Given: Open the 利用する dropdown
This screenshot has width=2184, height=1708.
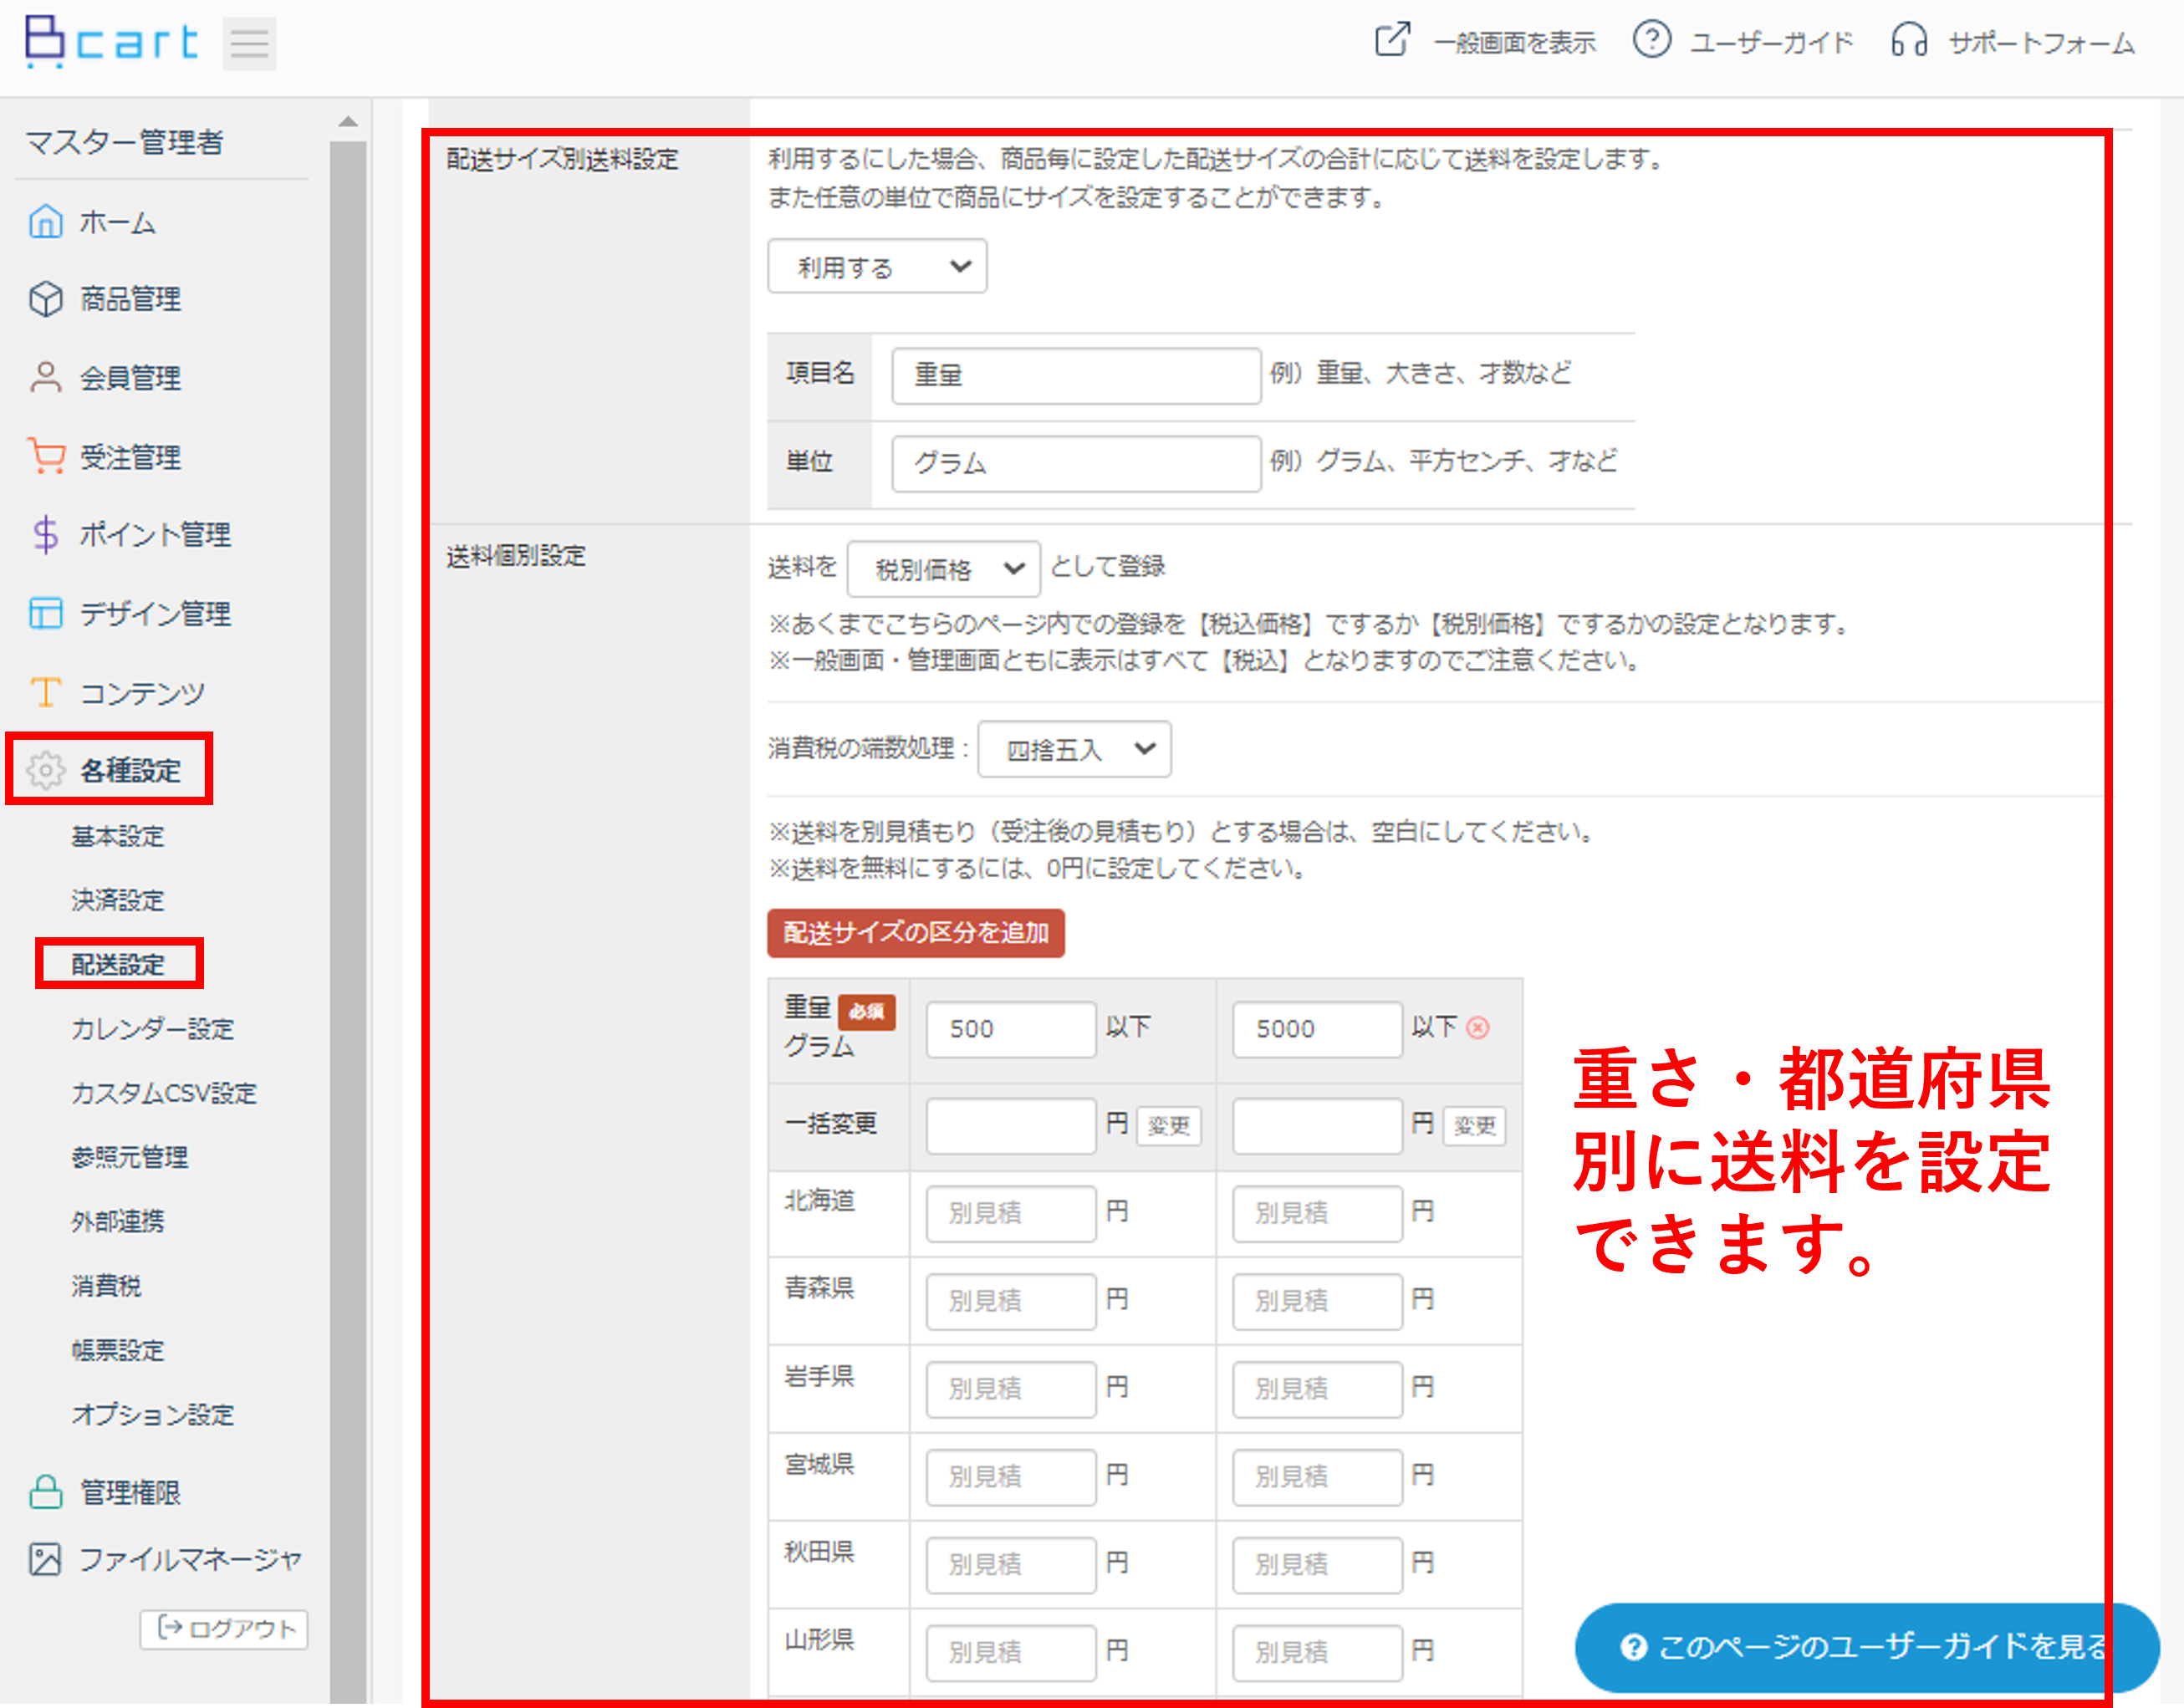Looking at the screenshot, I should click(x=877, y=266).
